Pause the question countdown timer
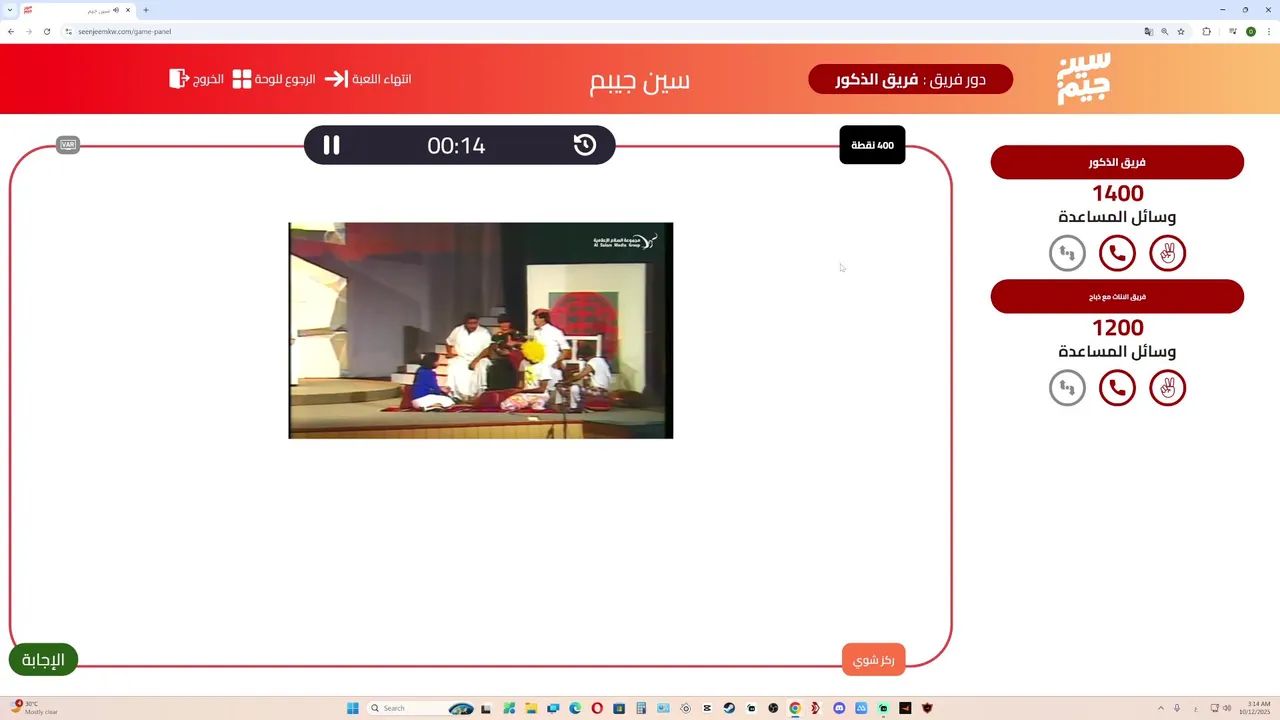 [331, 145]
